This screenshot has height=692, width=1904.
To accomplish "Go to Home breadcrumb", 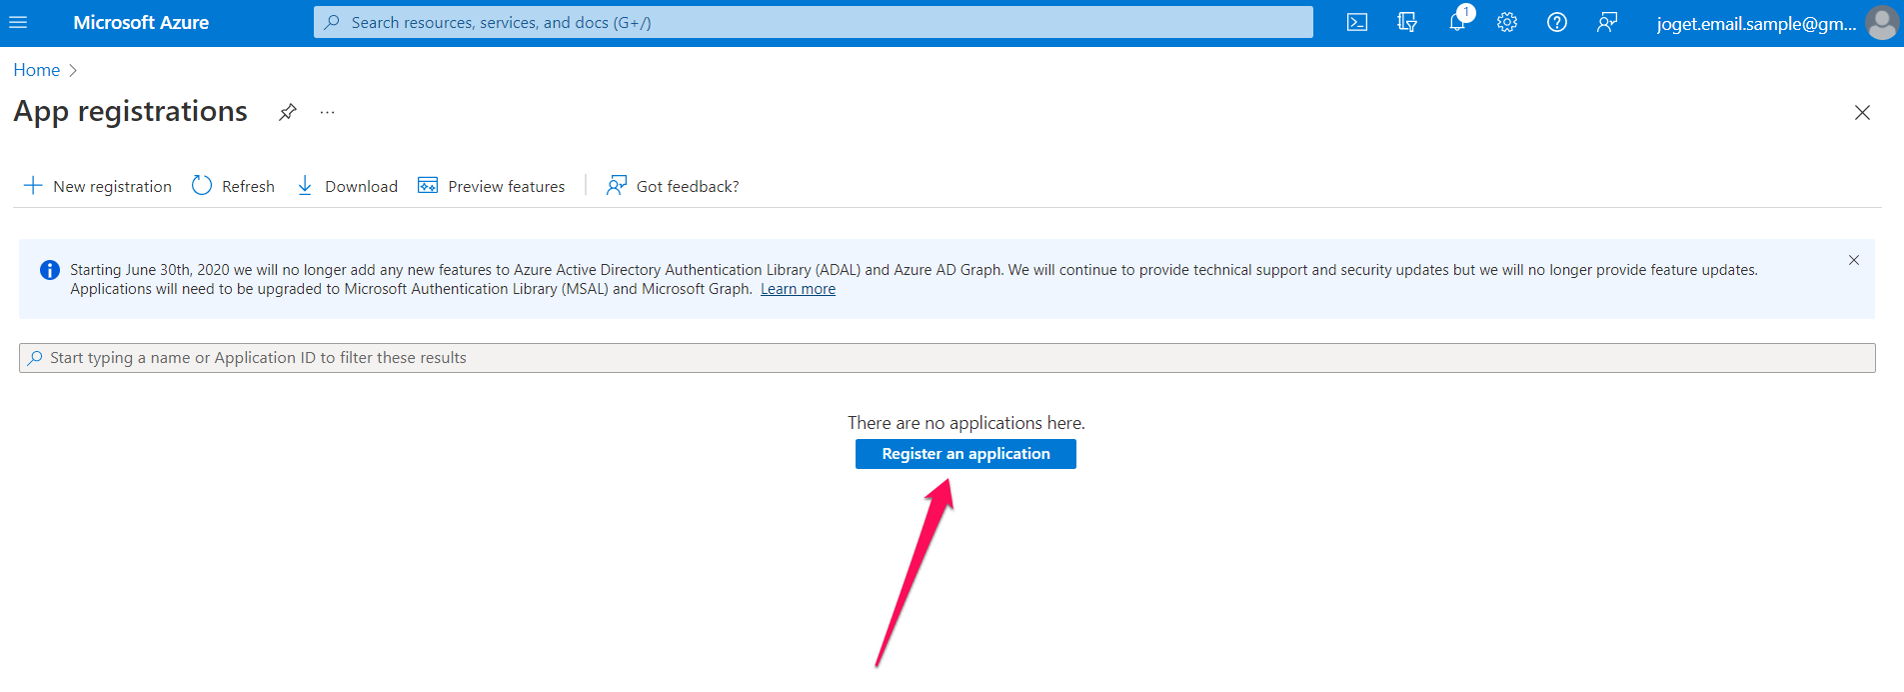I will 37,70.
